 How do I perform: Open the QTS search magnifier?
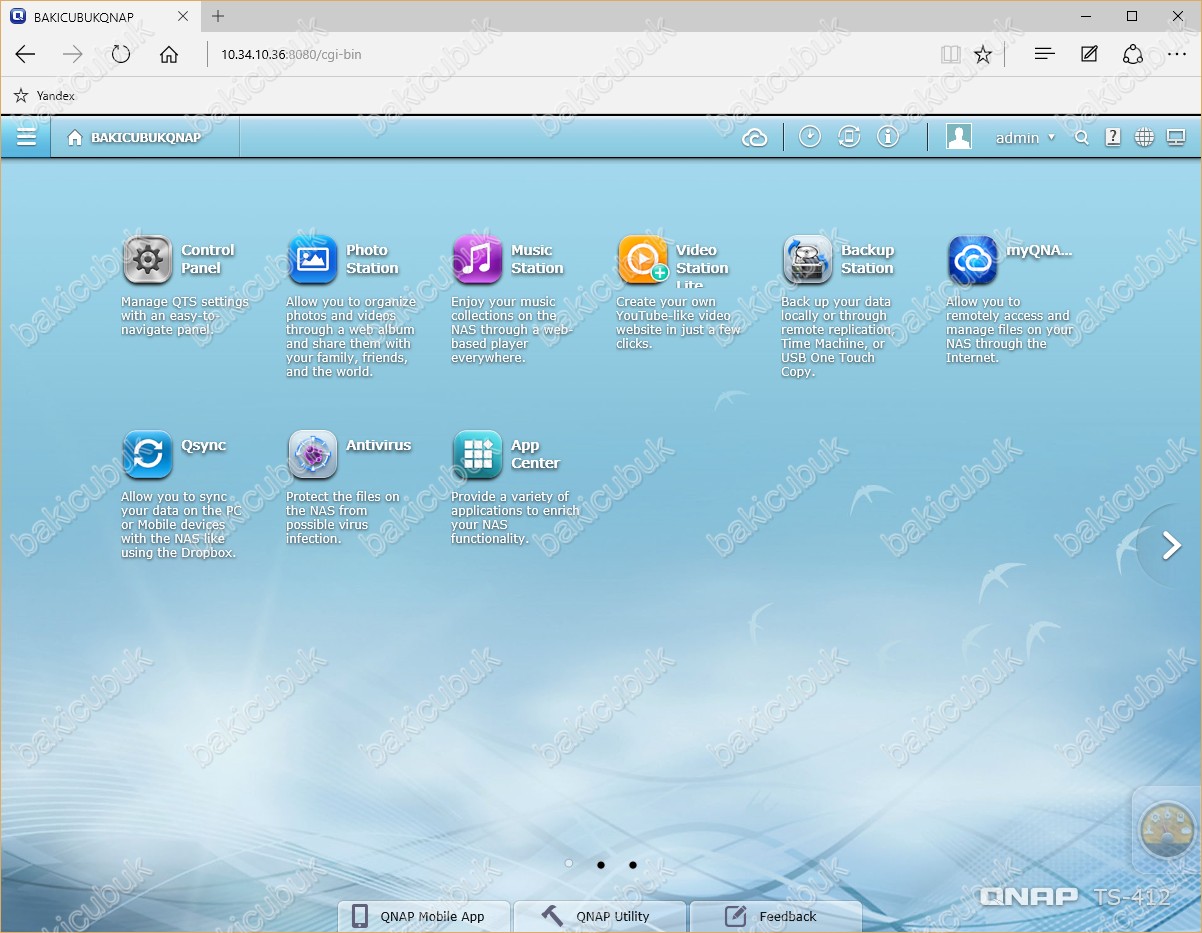pyautogui.click(x=1082, y=138)
